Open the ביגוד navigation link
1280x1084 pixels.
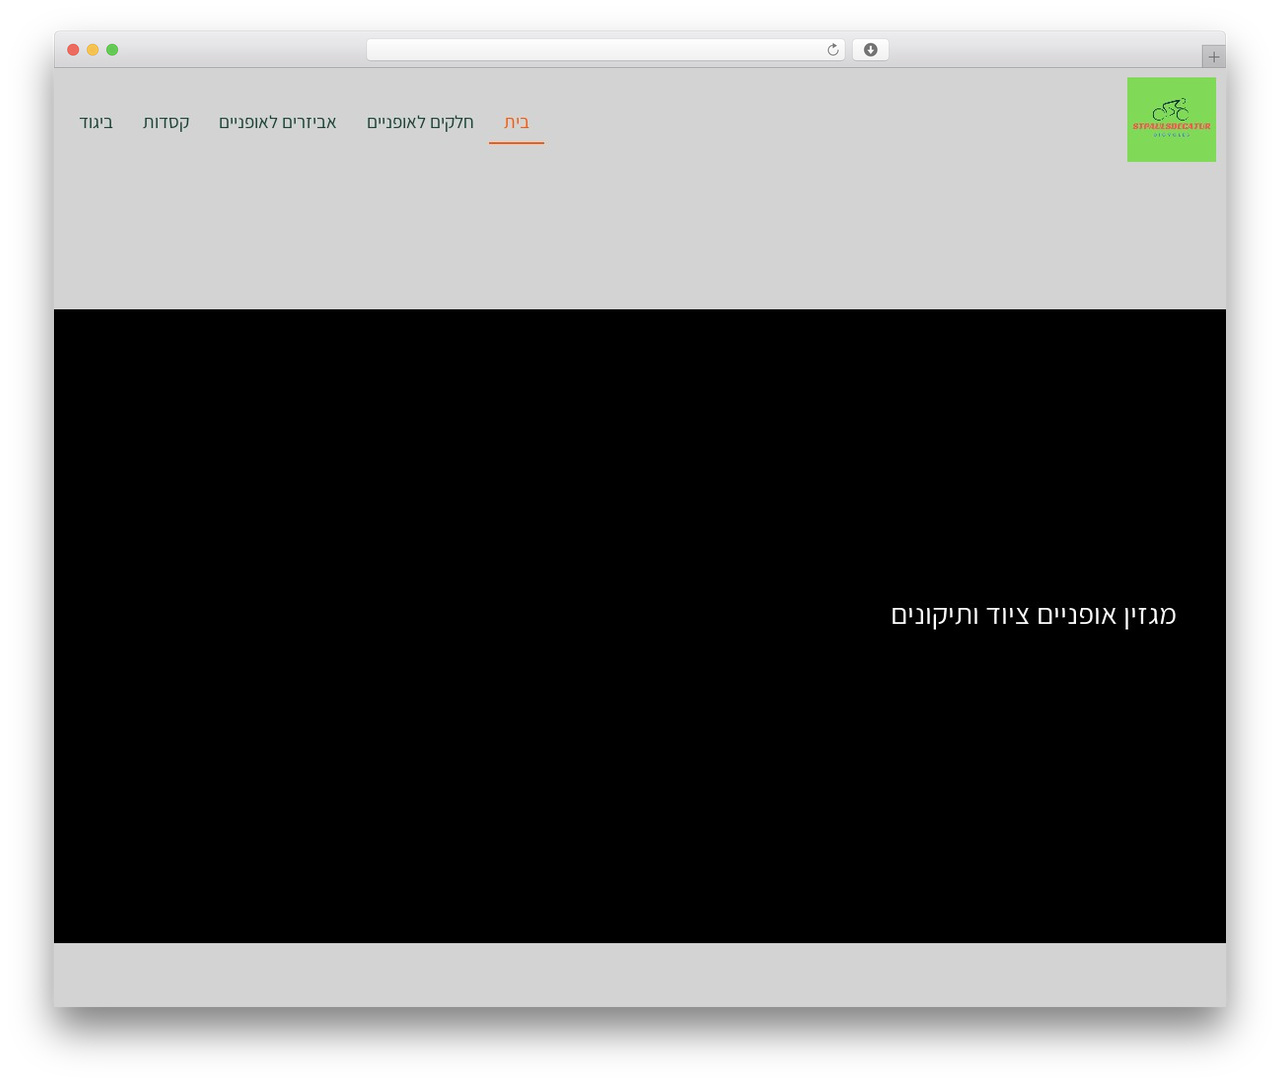96,122
